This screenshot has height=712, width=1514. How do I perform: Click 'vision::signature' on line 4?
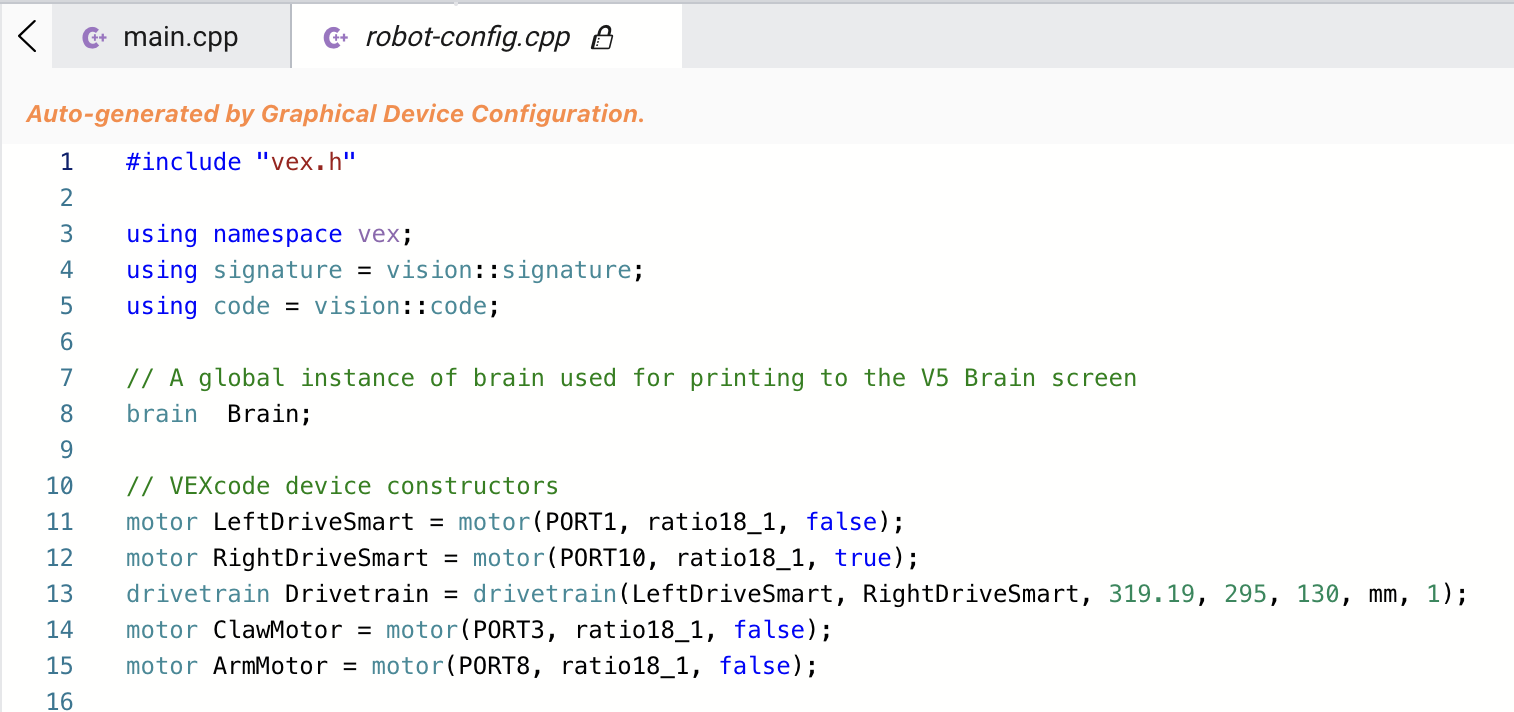tap(509, 270)
